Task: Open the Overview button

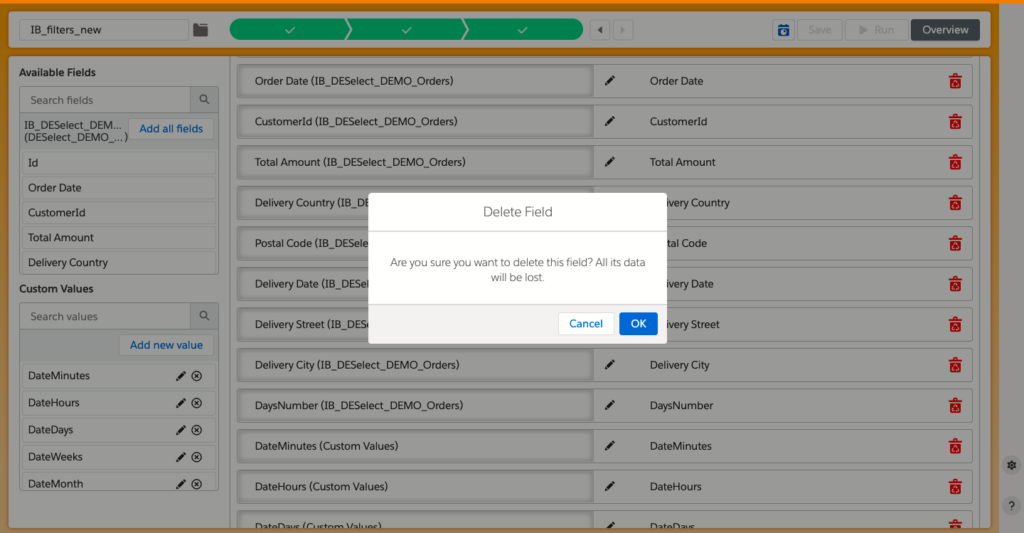Action: point(945,30)
